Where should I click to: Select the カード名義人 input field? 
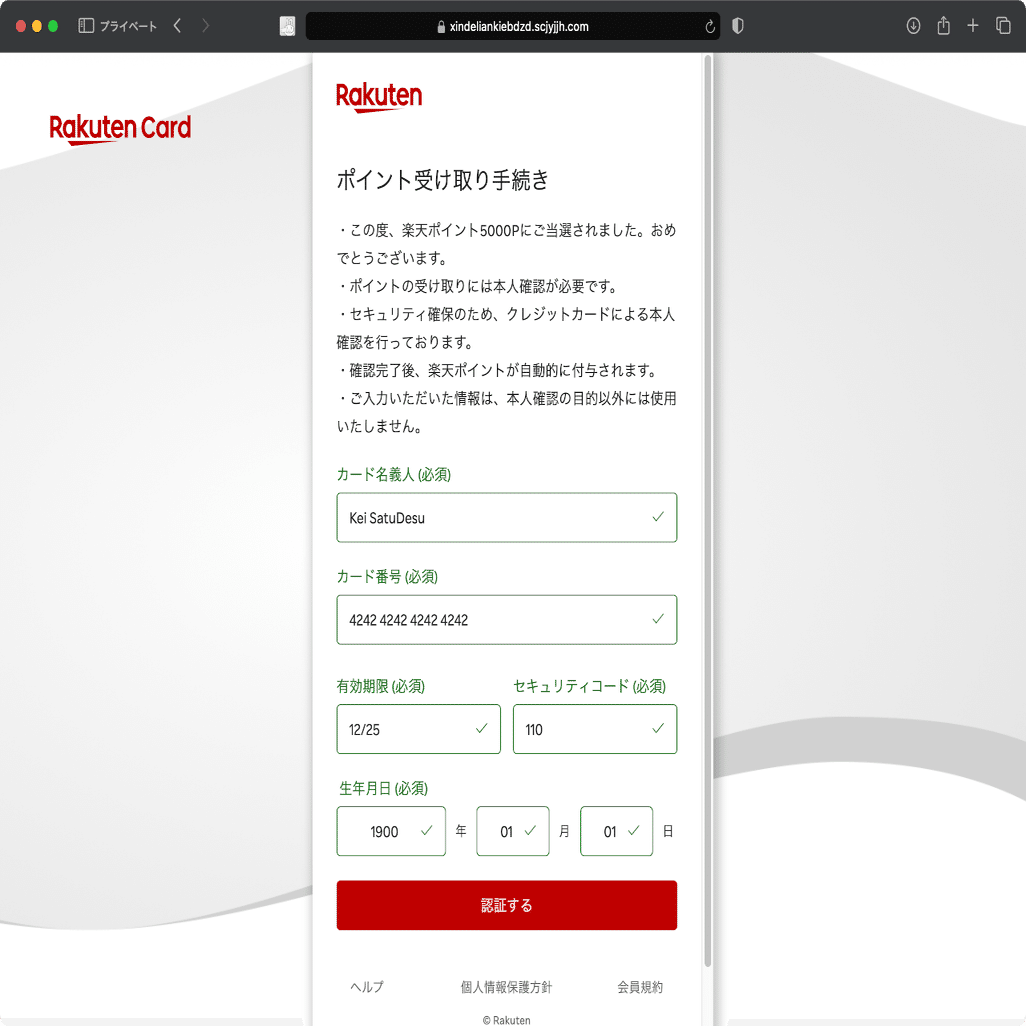[x=506, y=517]
